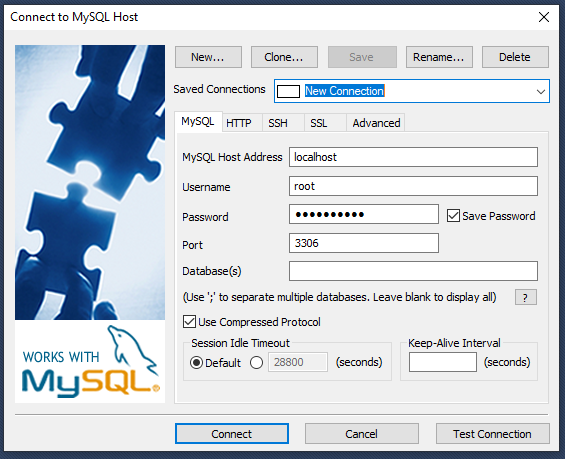This screenshot has height=459, width=565.
Task: Expand the Saved Connections dropdown arrow
Action: click(540, 92)
